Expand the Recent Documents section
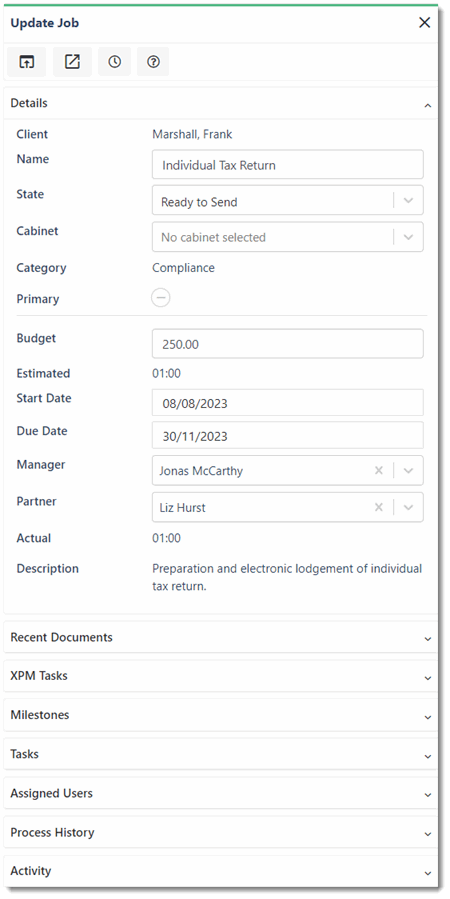 pyautogui.click(x=221, y=638)
